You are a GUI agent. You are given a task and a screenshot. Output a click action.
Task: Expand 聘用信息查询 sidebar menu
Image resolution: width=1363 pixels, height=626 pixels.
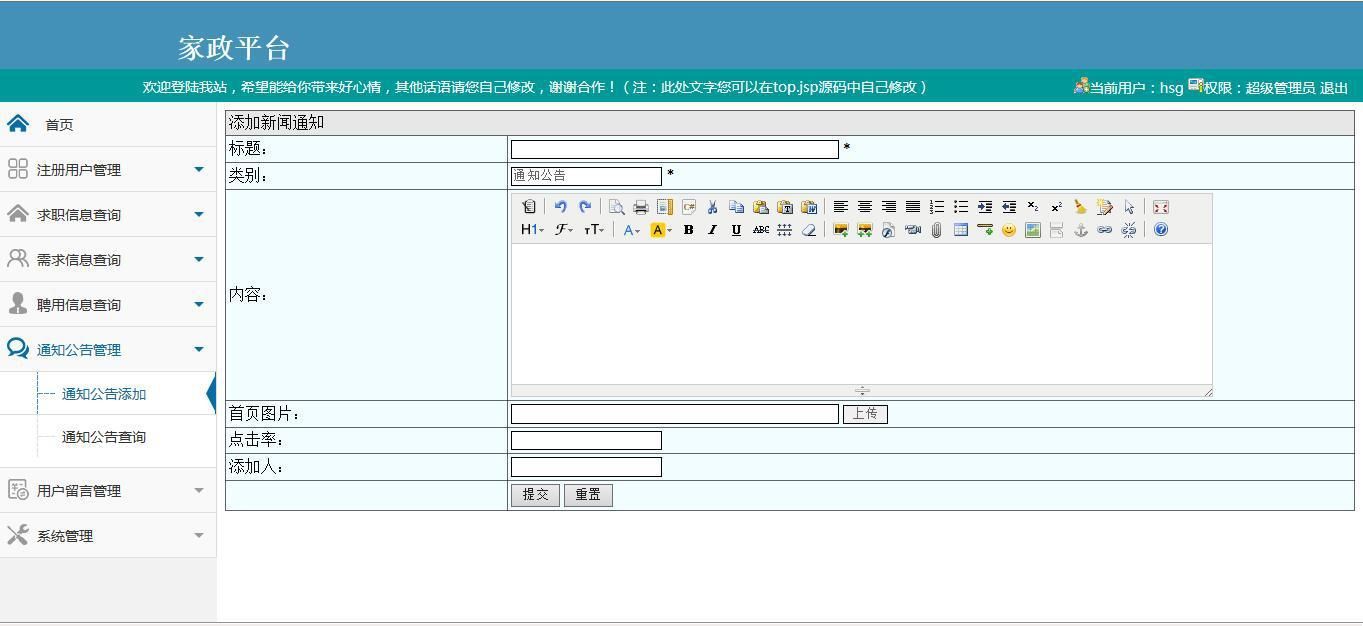[108, 305]
